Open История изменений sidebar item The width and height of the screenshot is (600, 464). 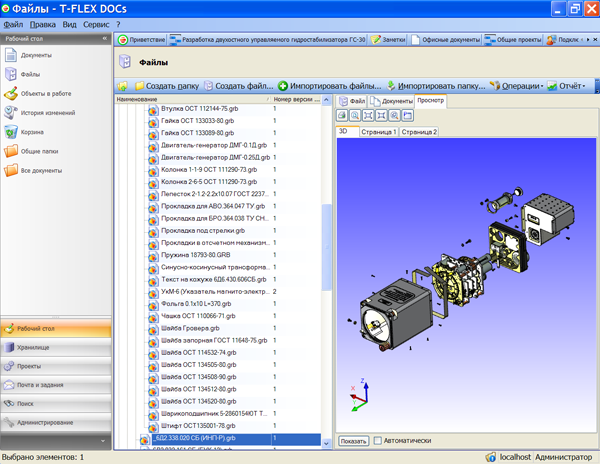coord(40,113)
